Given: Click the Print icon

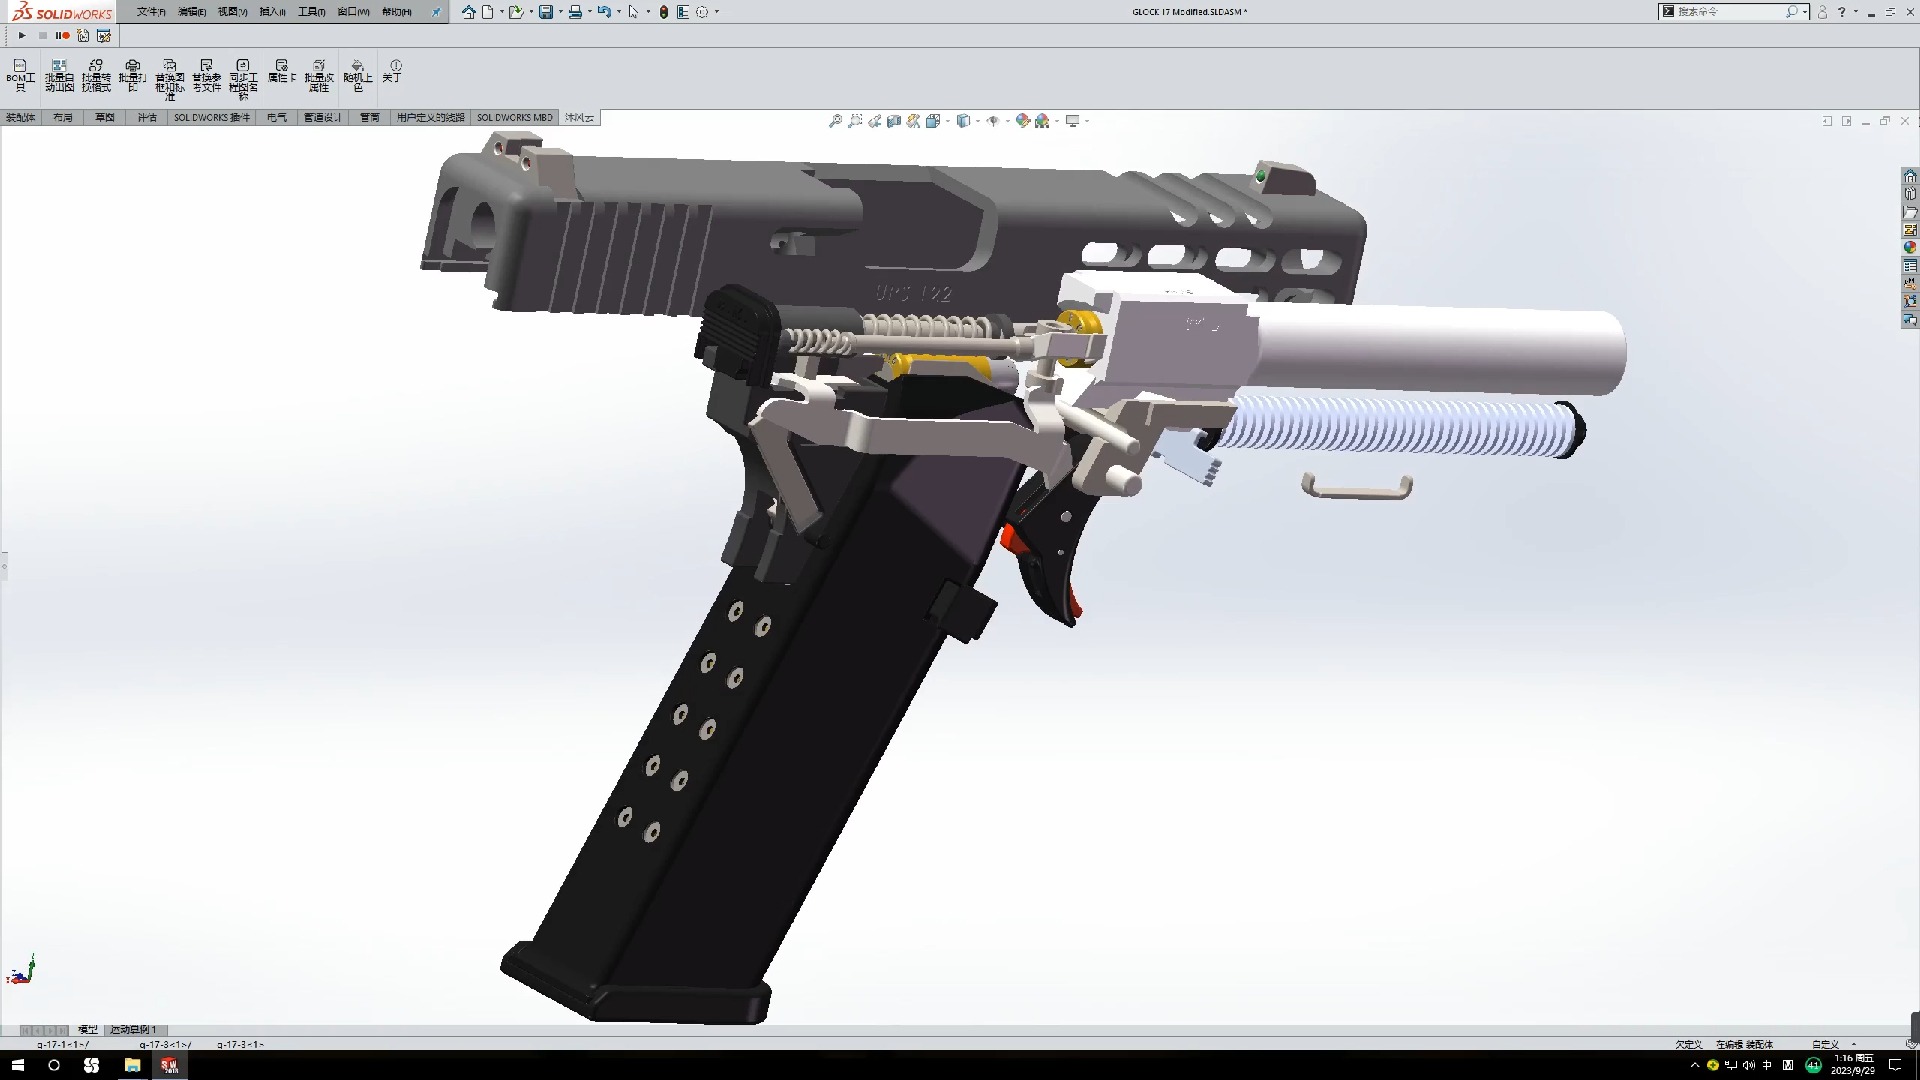Looking at the screenshot, I should pos(575,12).
